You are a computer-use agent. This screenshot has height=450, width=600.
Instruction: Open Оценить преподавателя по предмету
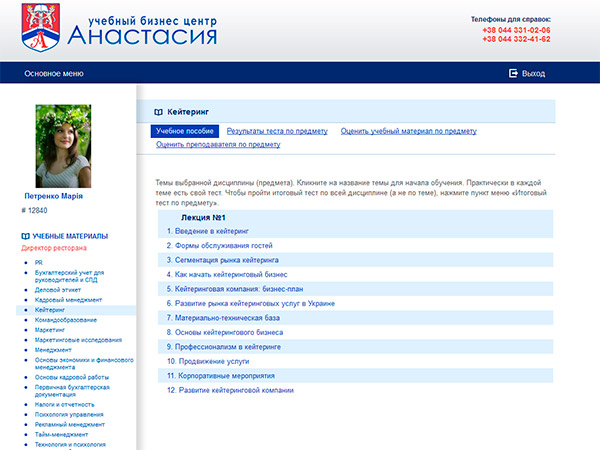click(x=218, y=144)
